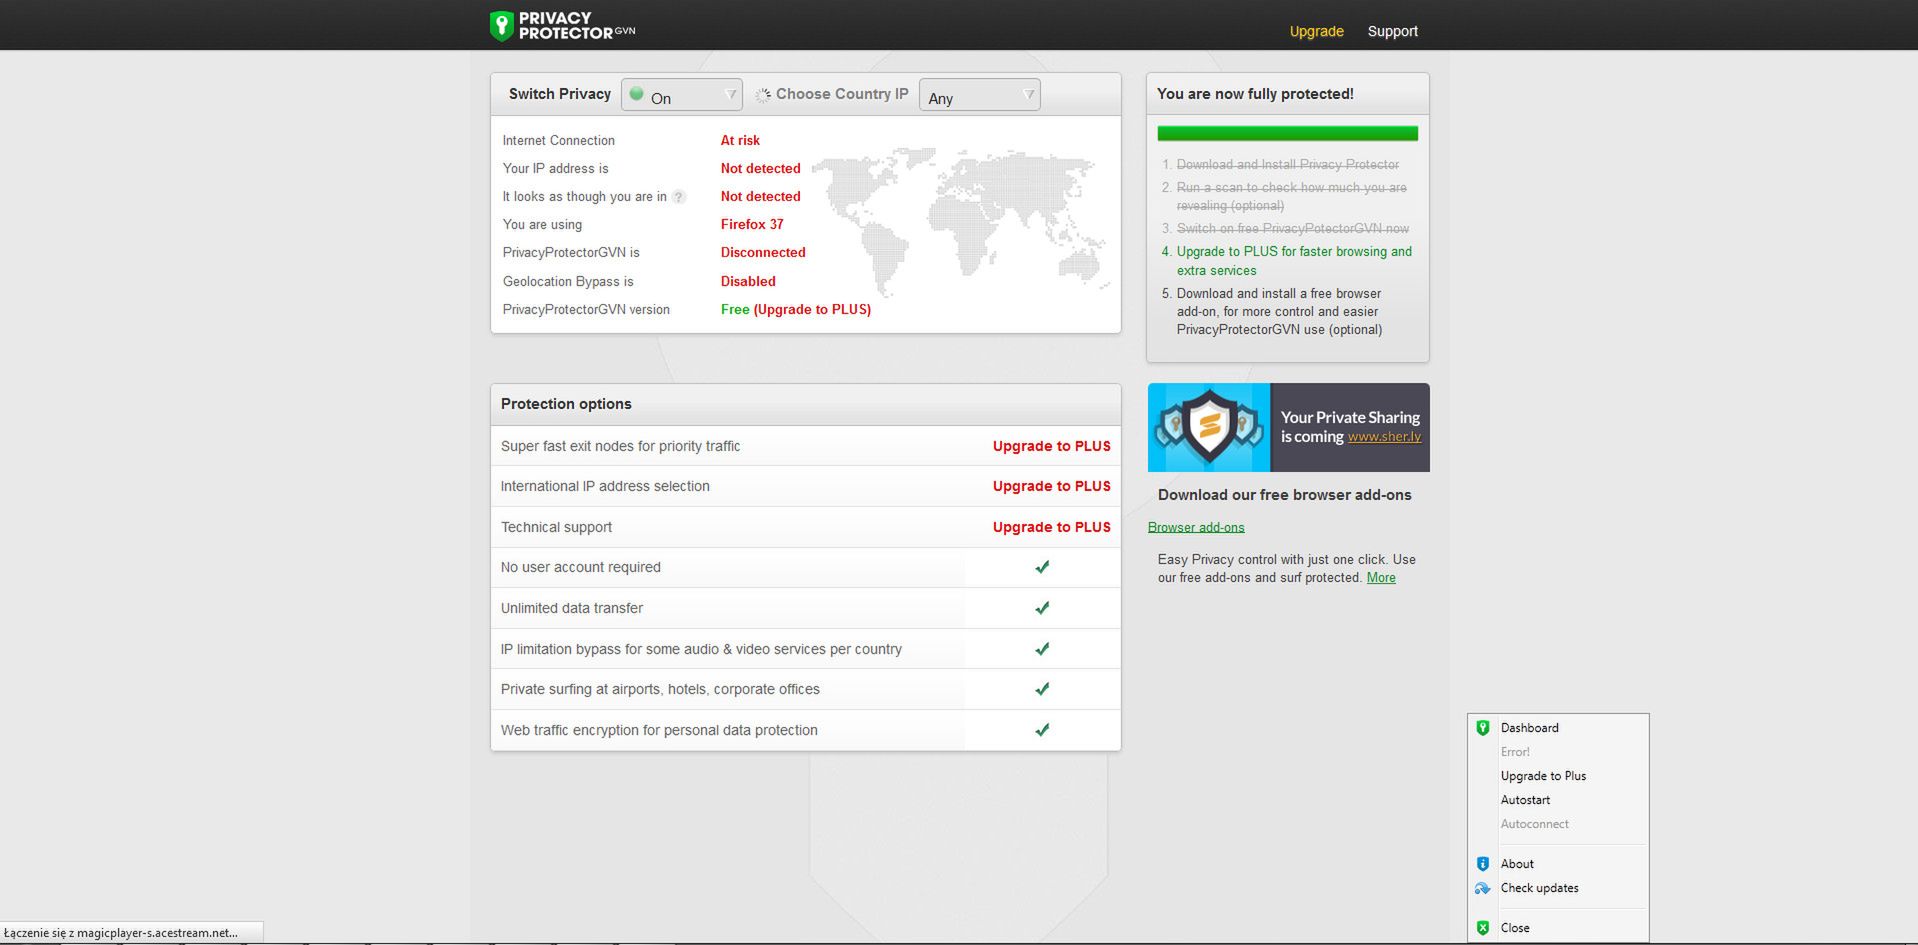Open the Switch Privacy On/Off dropdown
This screenshot has height=945, width=1918.
tap(681, 94)
